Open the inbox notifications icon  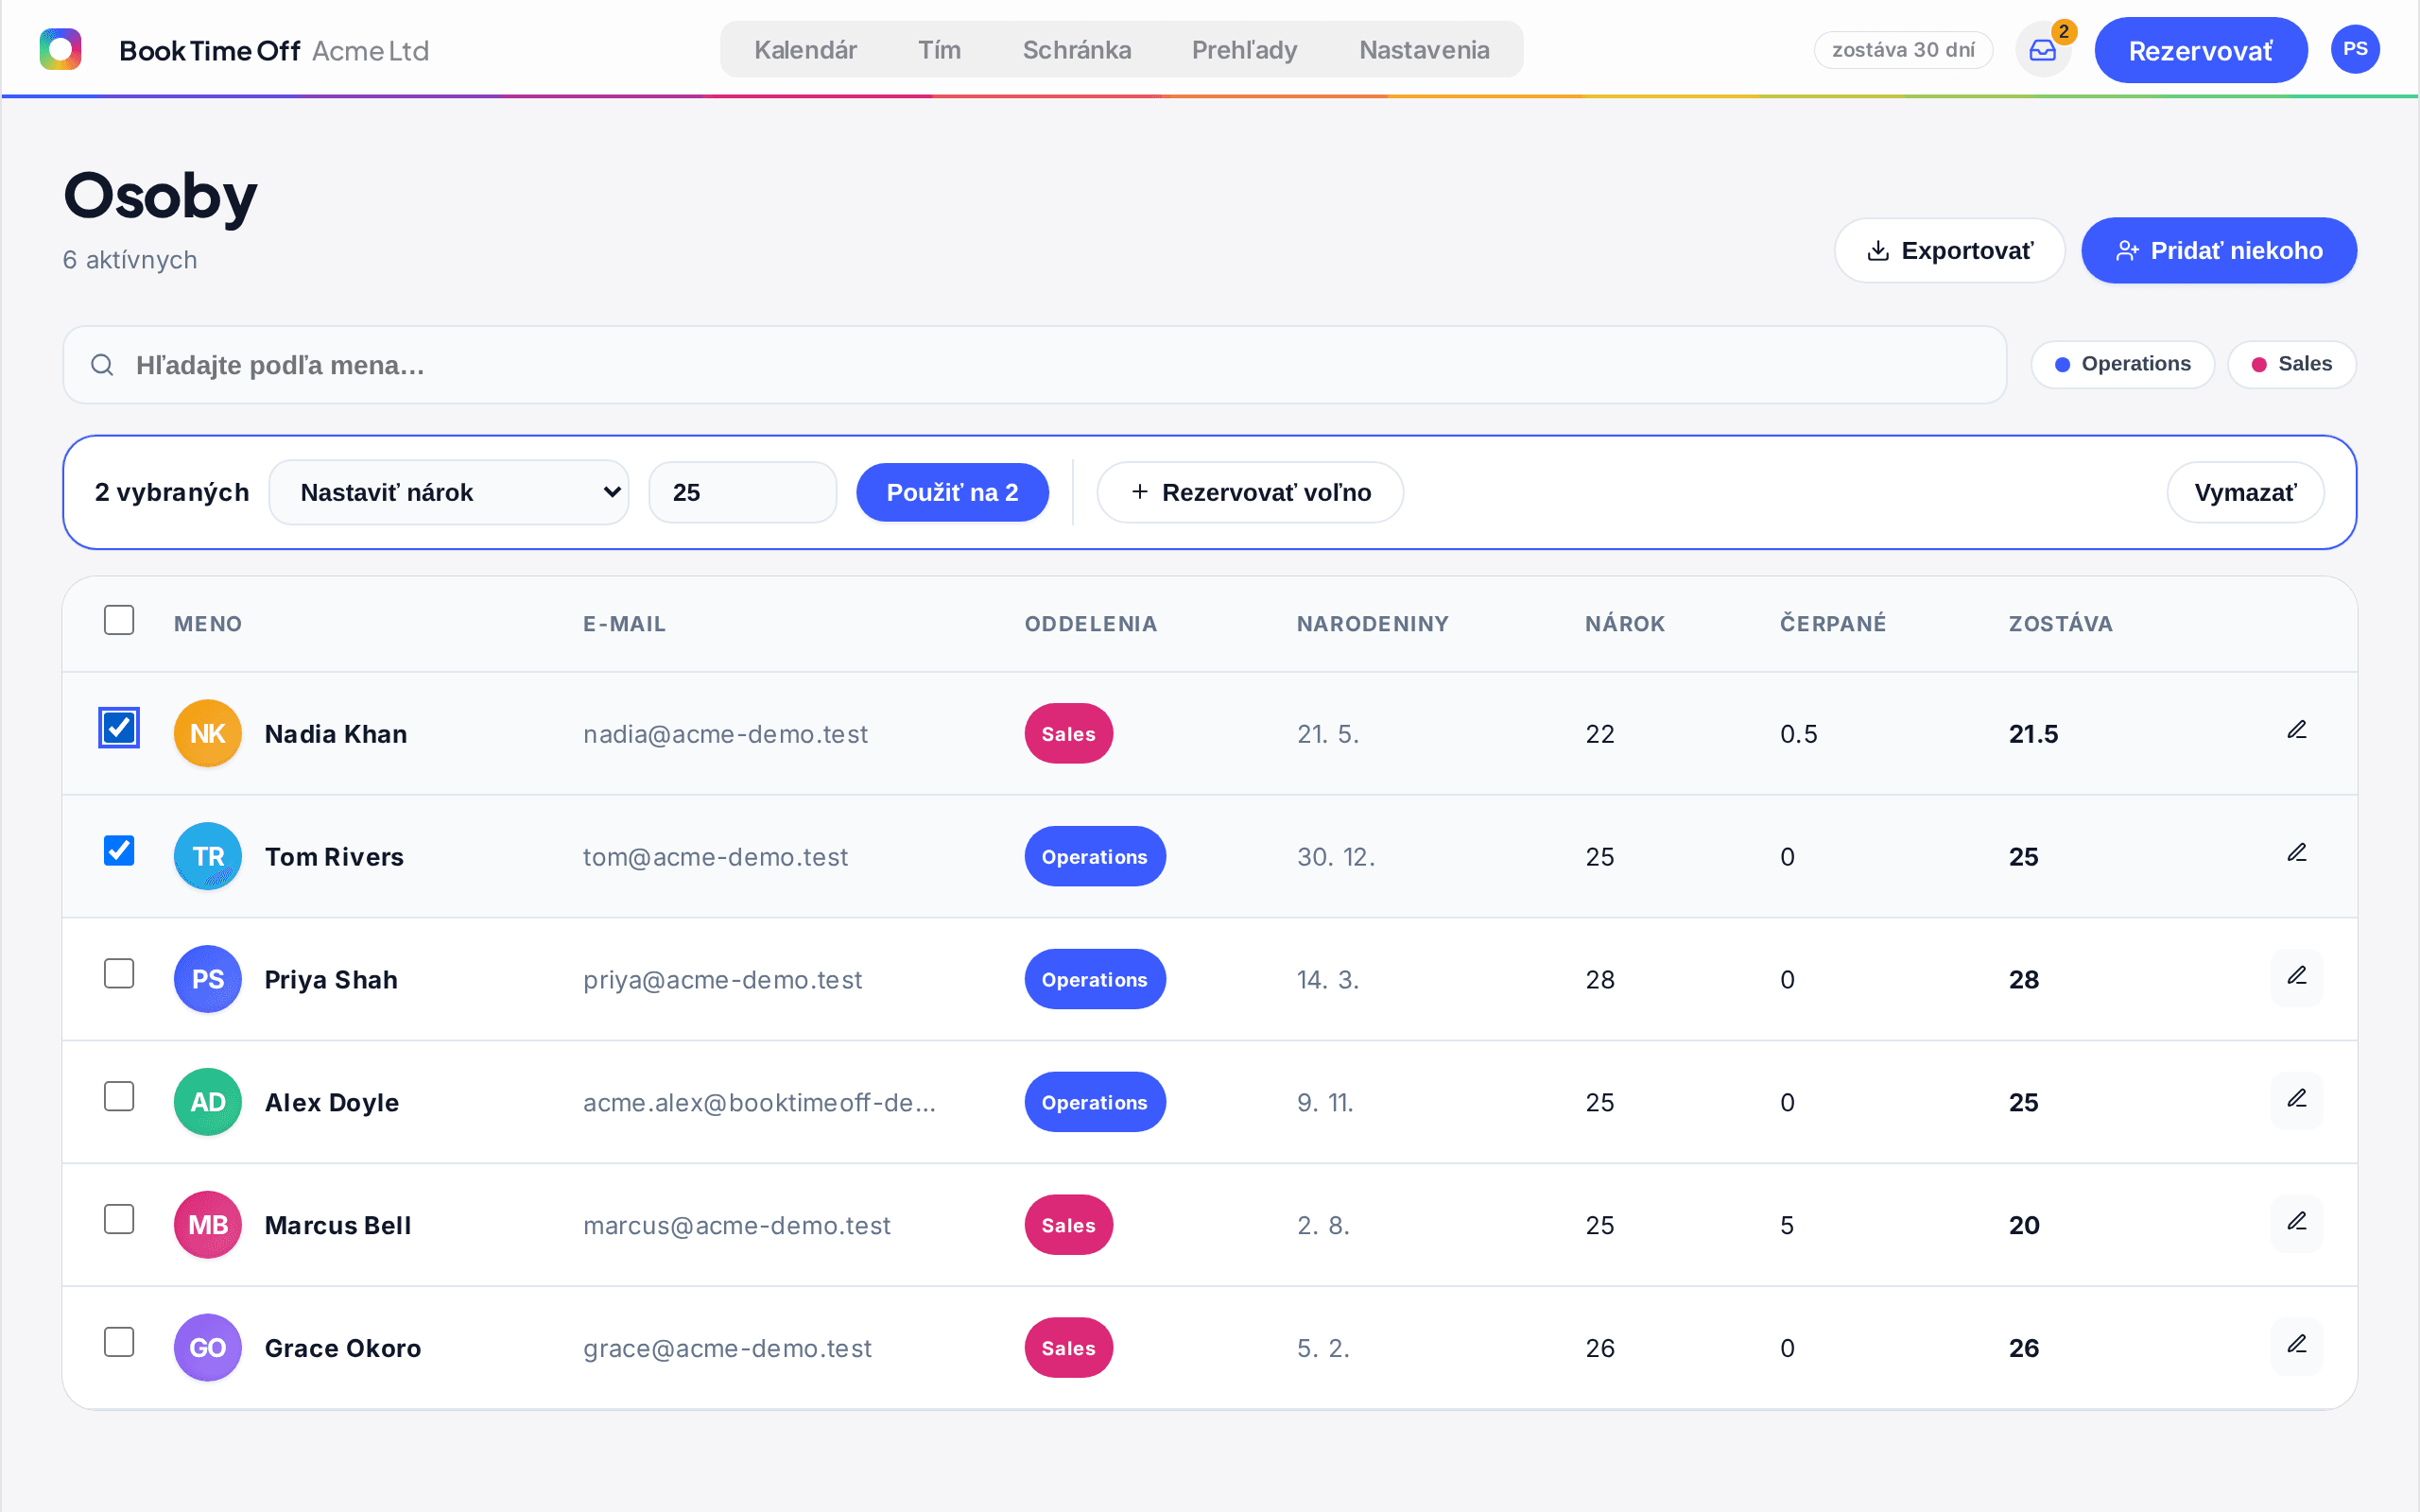coord(2042,50)
